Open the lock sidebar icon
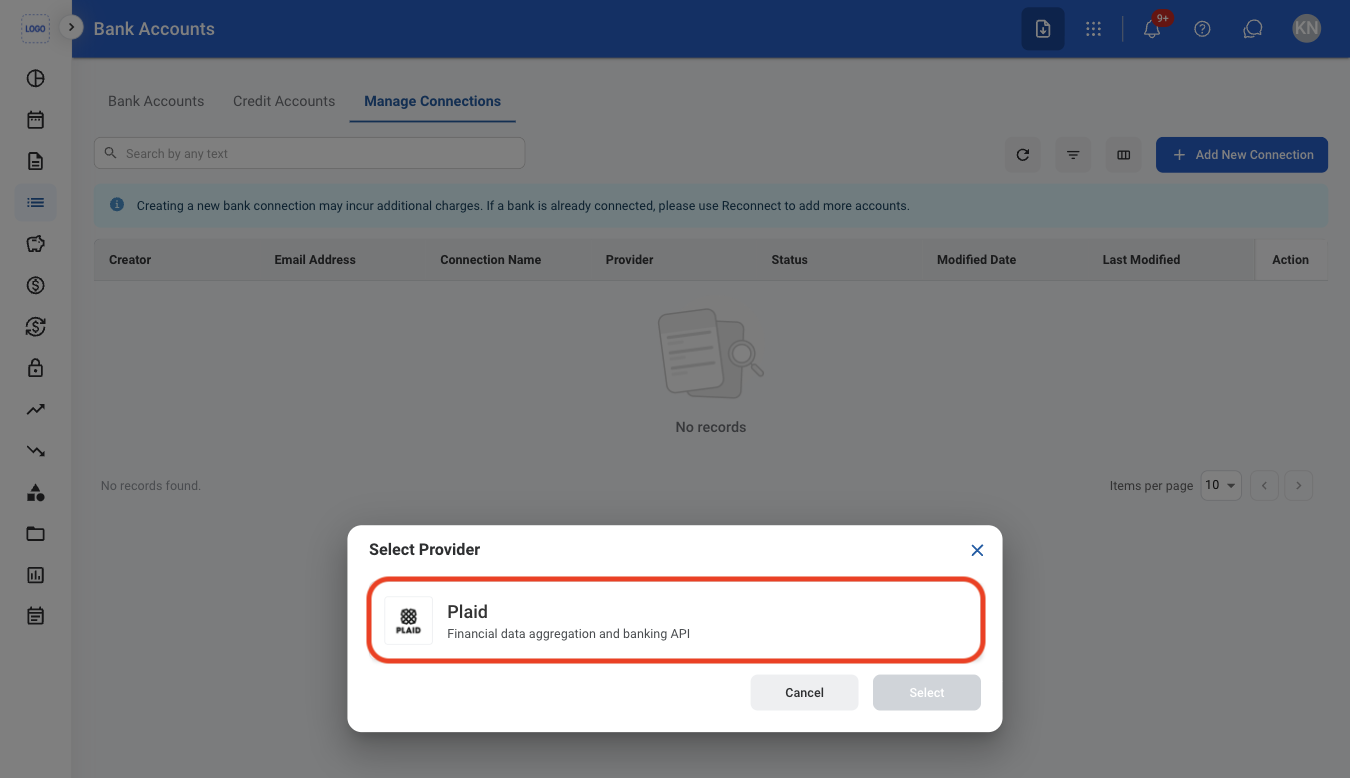1350x778 pixels. click(x=36, y=367)
